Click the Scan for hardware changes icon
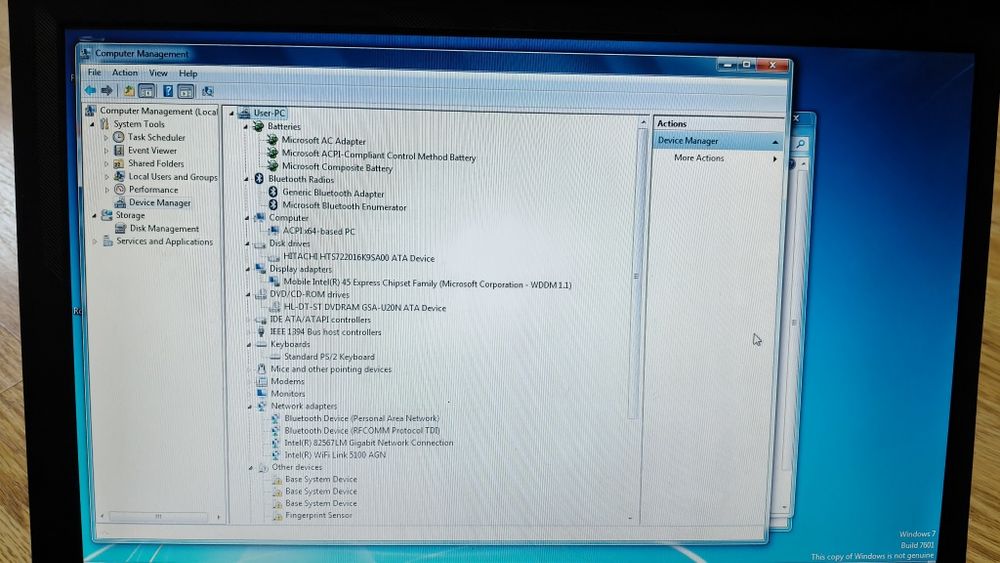 click(x=207, y=92)
